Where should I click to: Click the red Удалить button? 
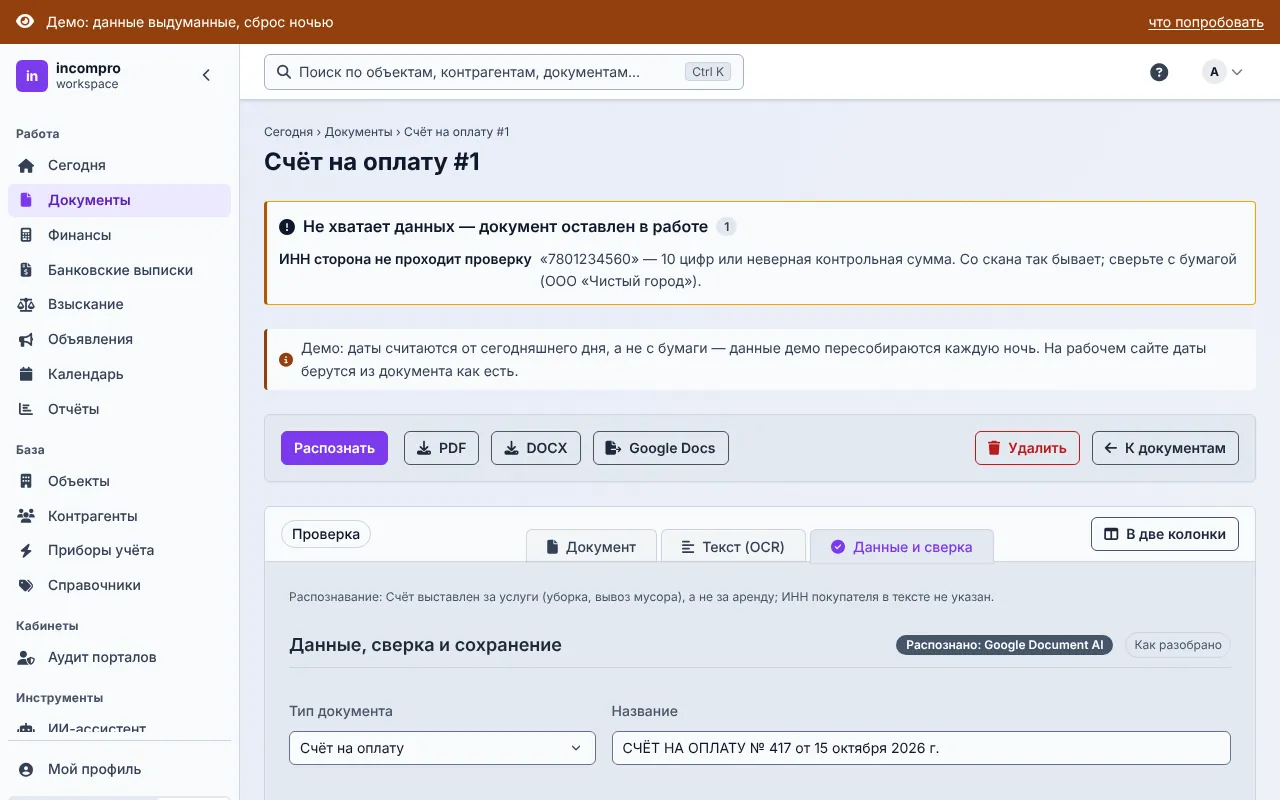[x=1027, y=448]
